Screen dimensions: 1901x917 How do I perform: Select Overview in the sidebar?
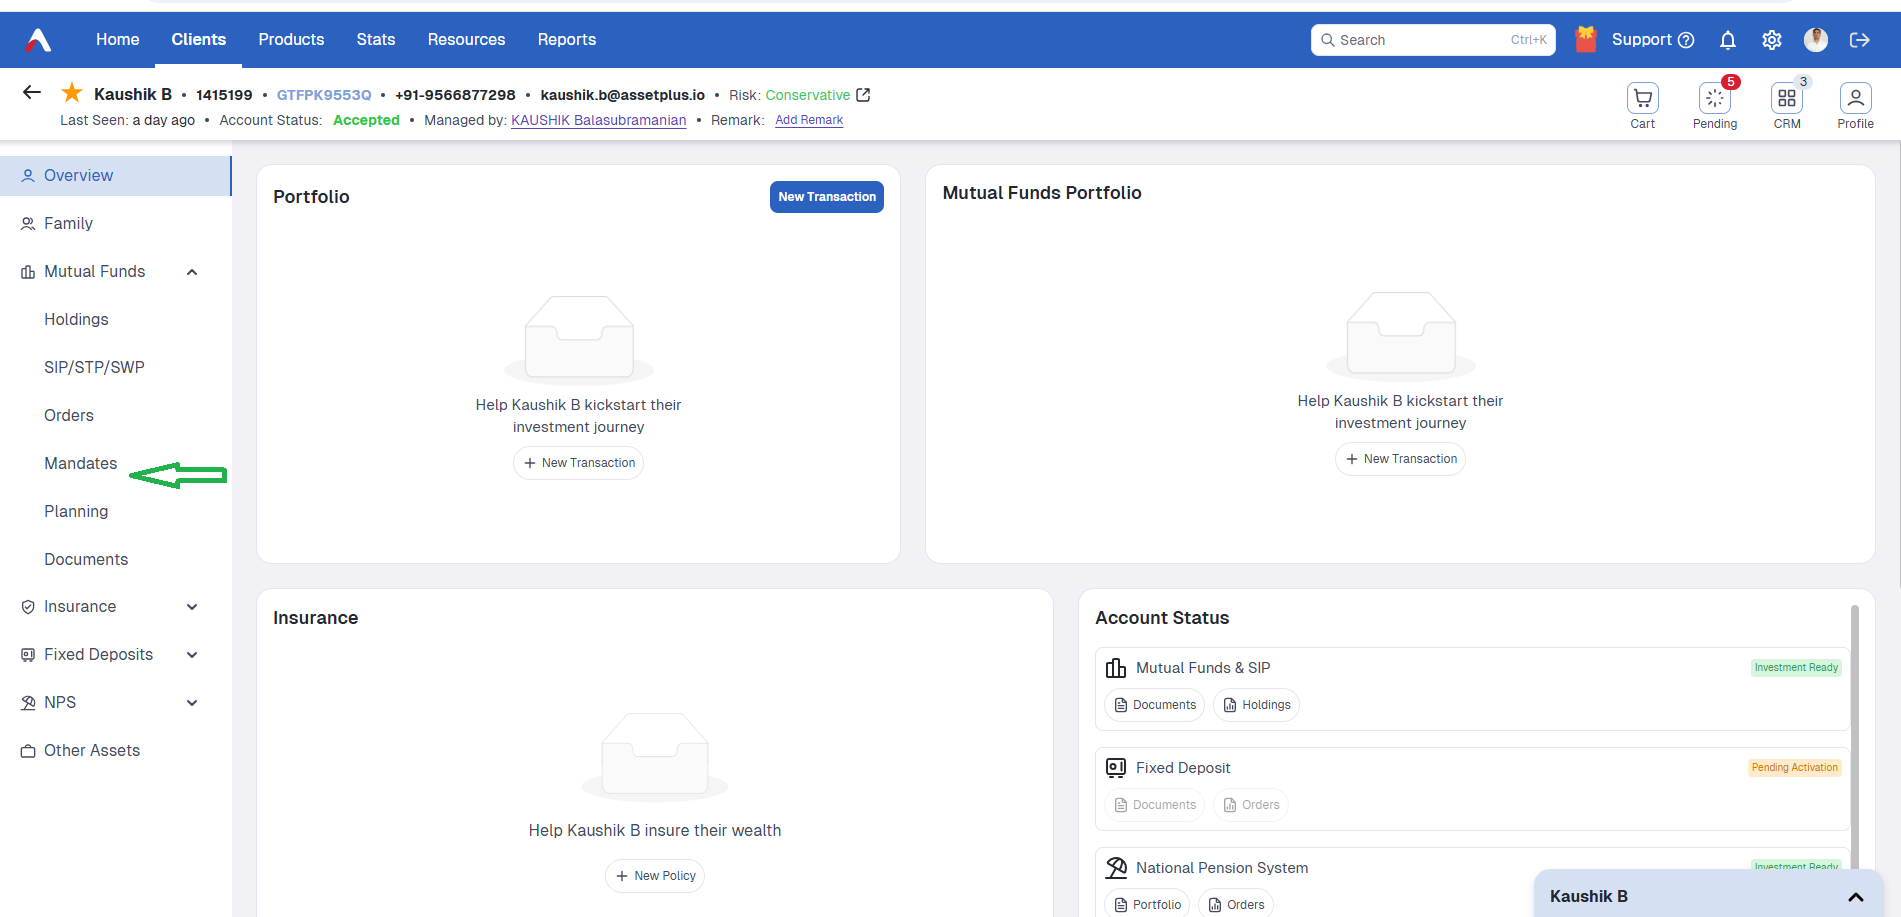(116, 176)
